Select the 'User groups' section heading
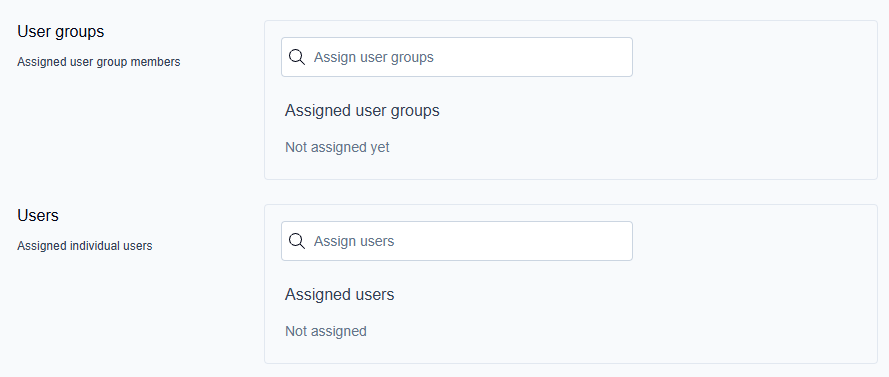The image size is (889, 377). 61,32
